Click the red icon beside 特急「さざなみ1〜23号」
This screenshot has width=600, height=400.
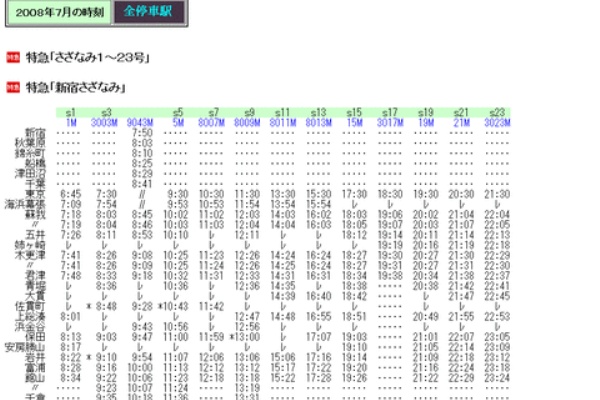[x=13, y=57]
